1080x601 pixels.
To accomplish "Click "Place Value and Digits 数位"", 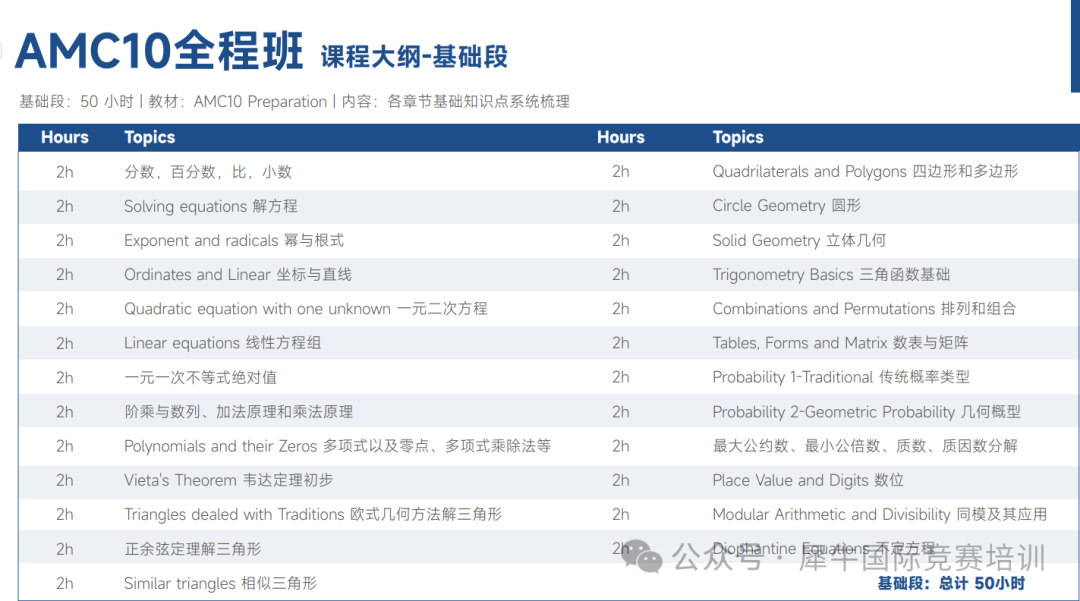I will pos(808,480).
